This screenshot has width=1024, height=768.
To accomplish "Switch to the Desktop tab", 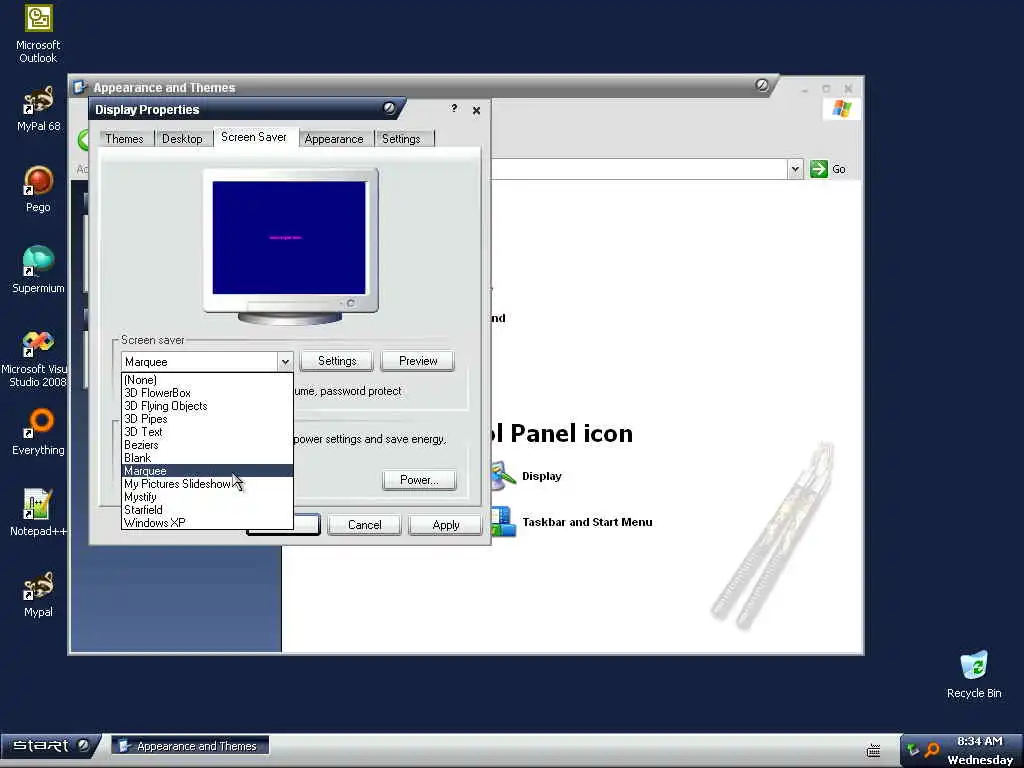I will pyautogui.click(x=182, y=138).
